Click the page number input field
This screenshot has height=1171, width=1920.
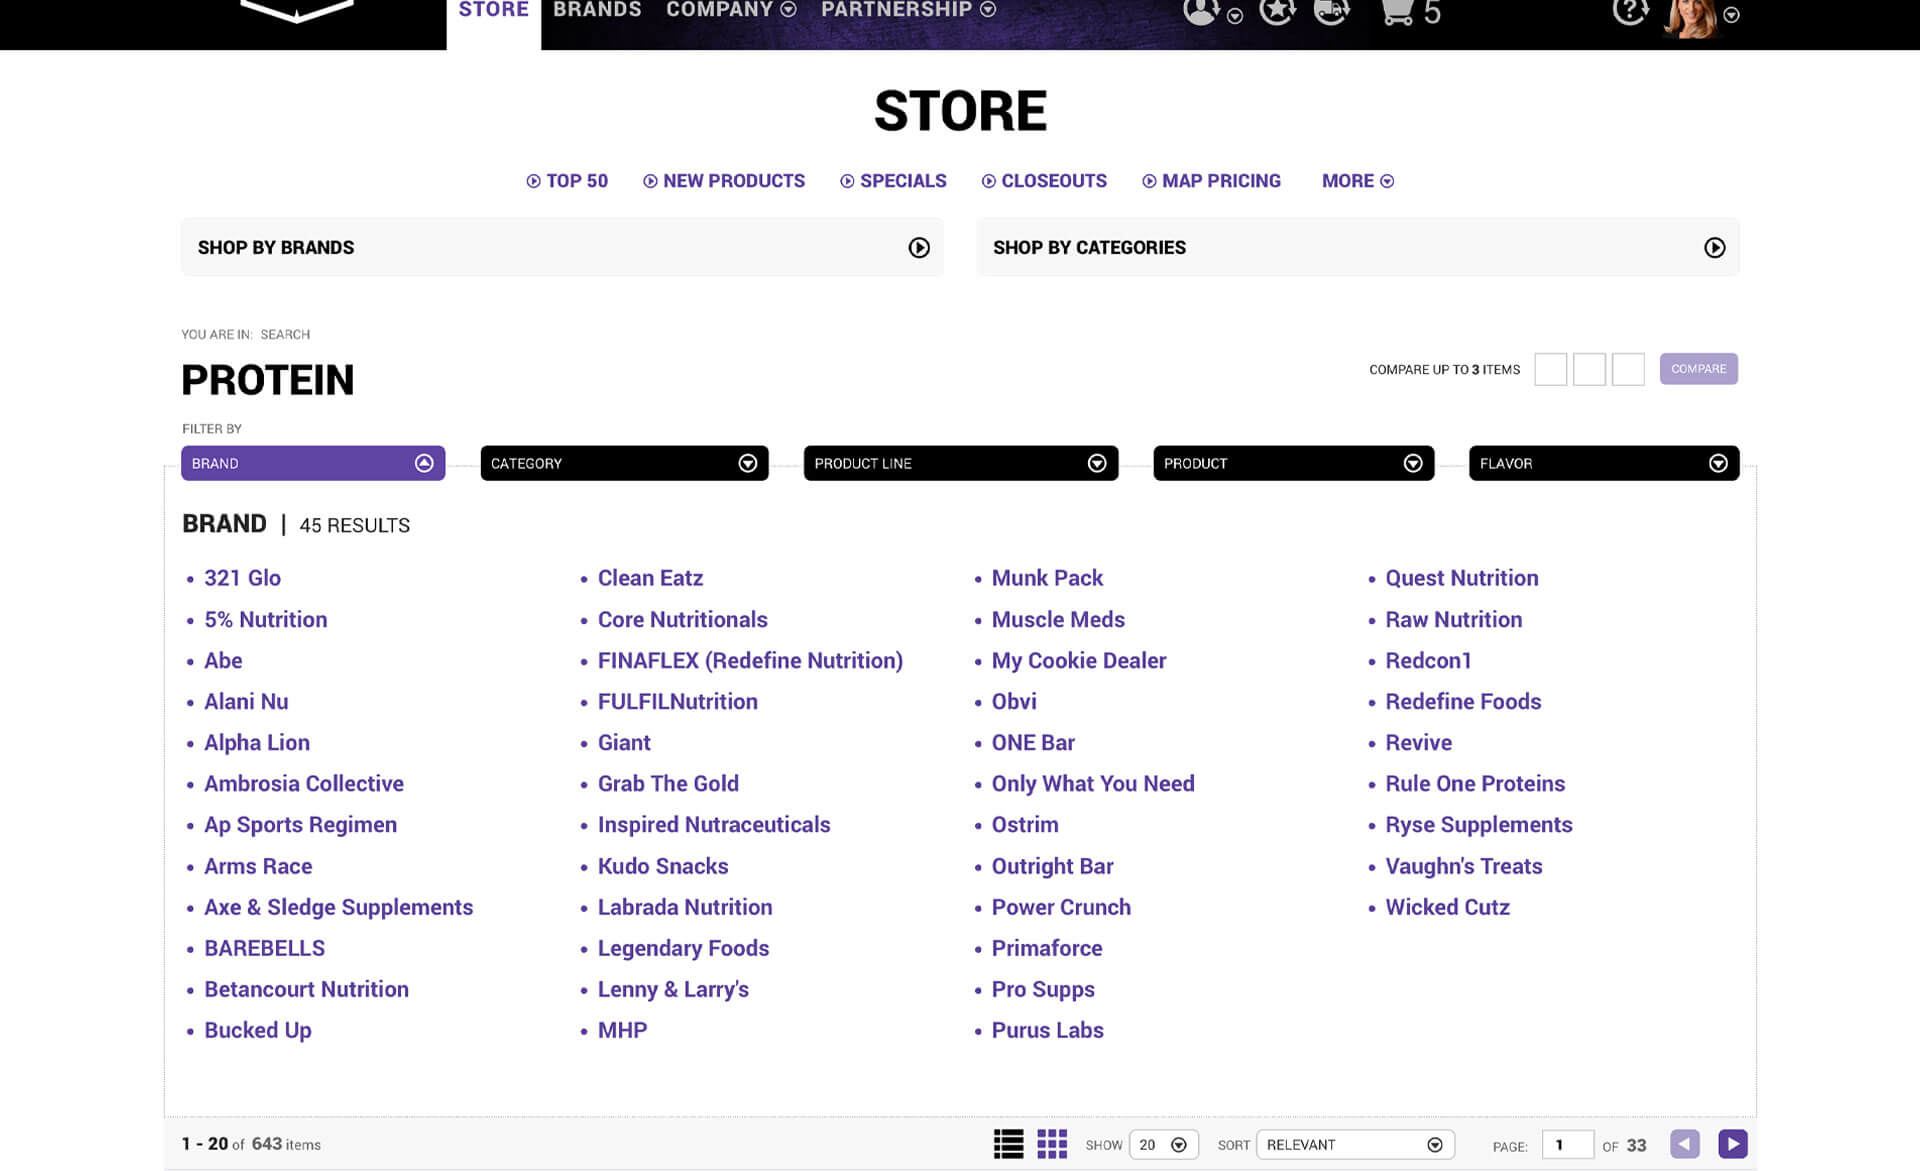coord(1567,1145)
